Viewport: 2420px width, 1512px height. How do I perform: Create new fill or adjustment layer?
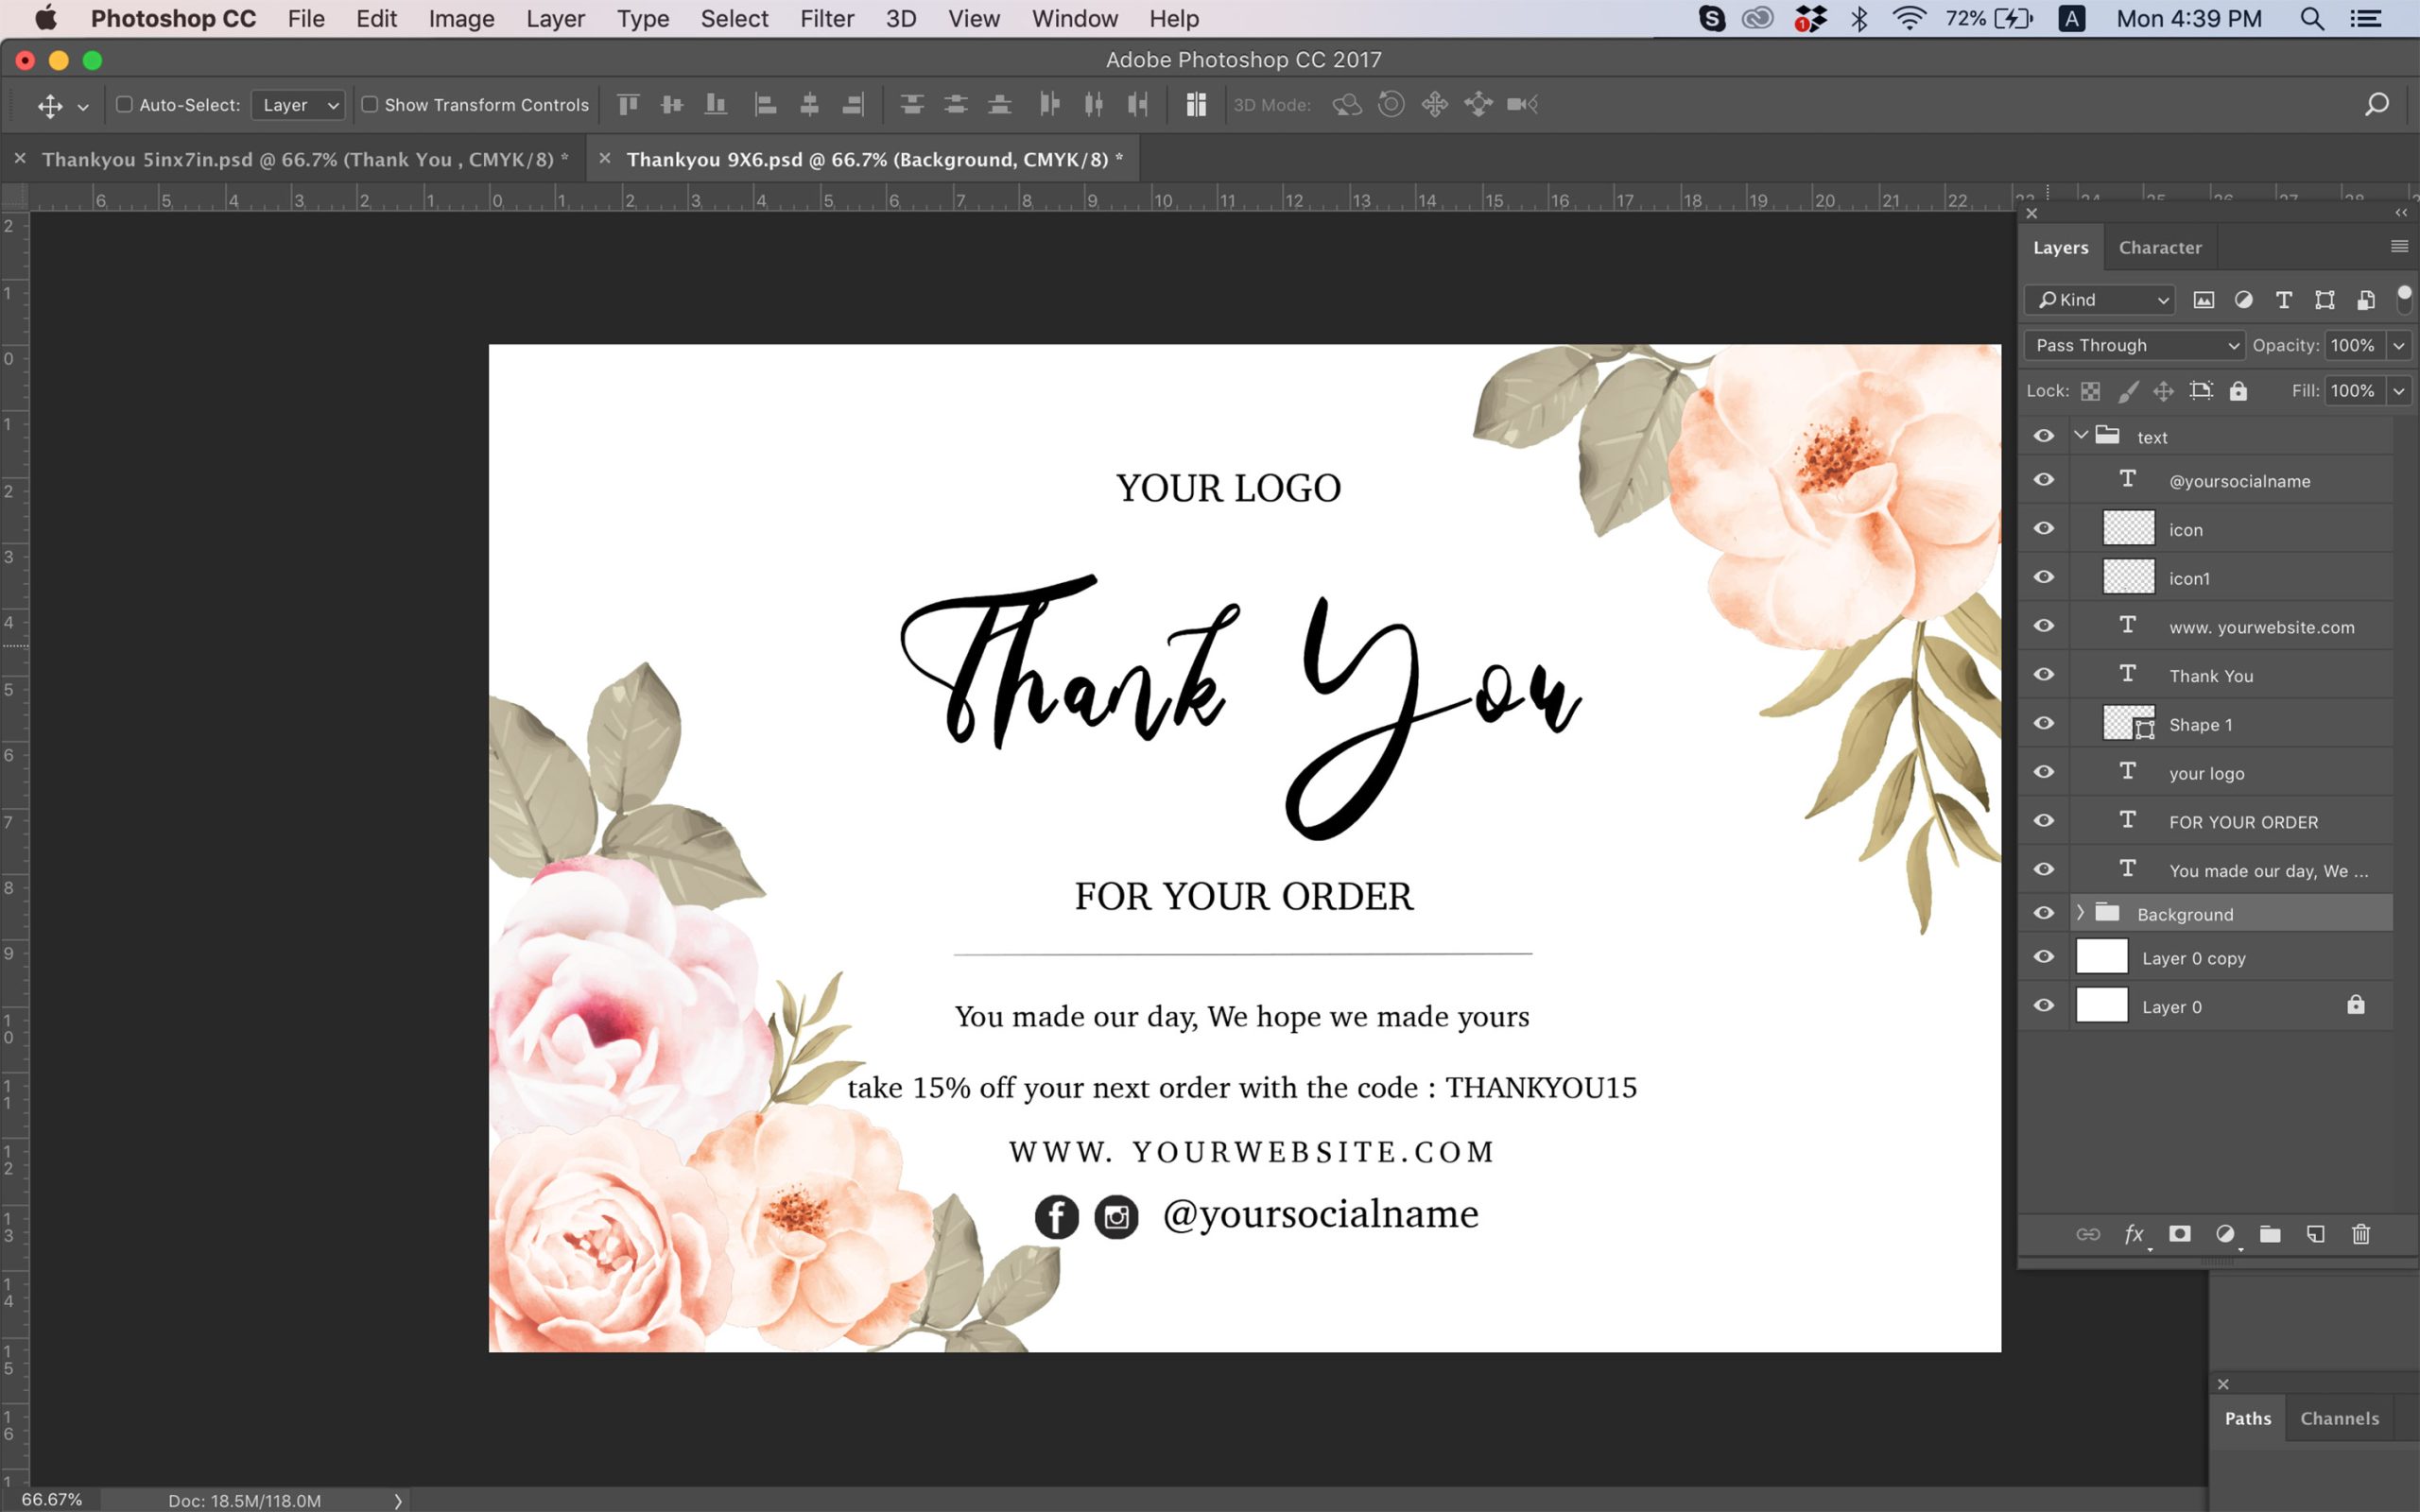[2226, 1234]
